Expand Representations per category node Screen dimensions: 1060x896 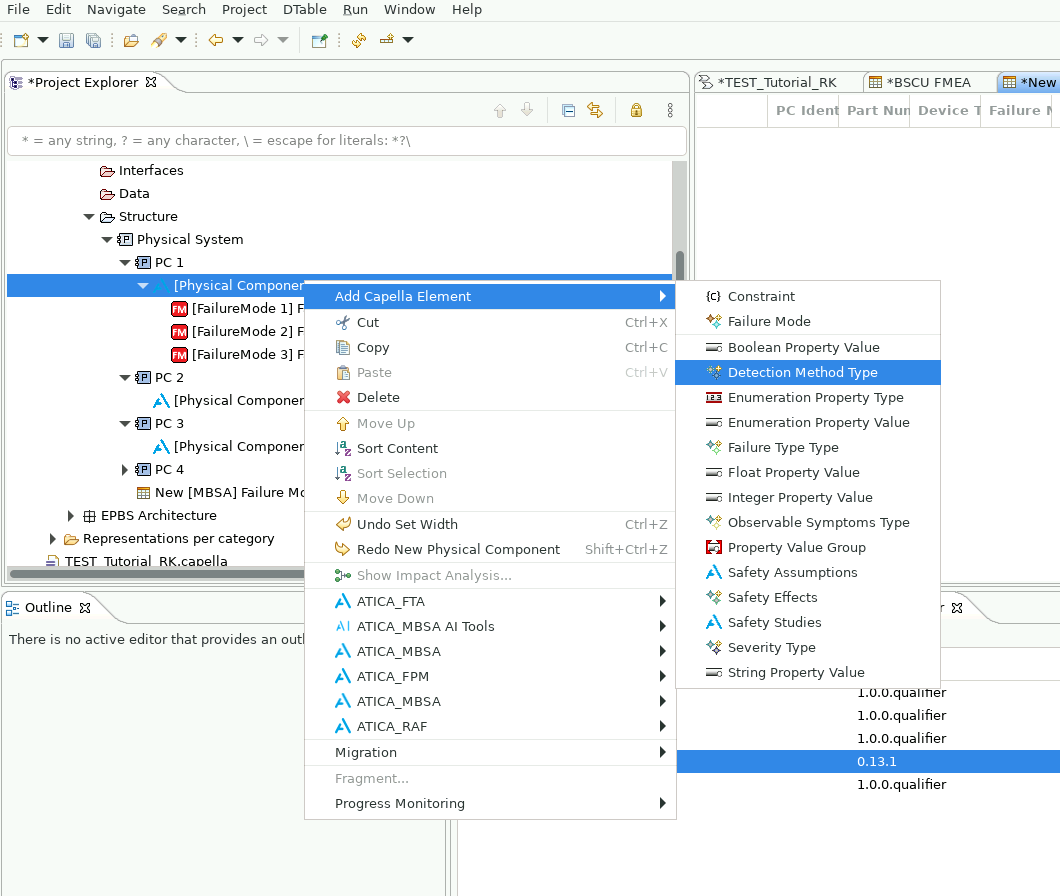tap(53, 539)
